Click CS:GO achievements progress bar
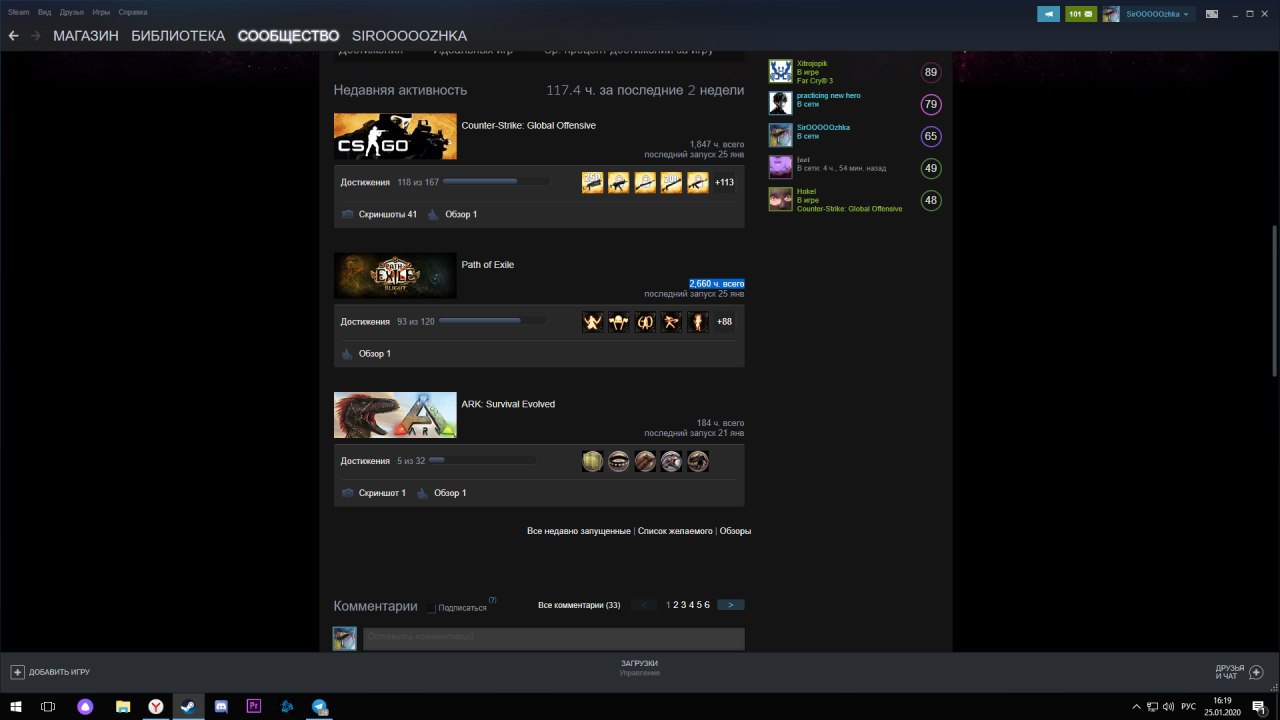1280x720 pixels. pos(496,182)
